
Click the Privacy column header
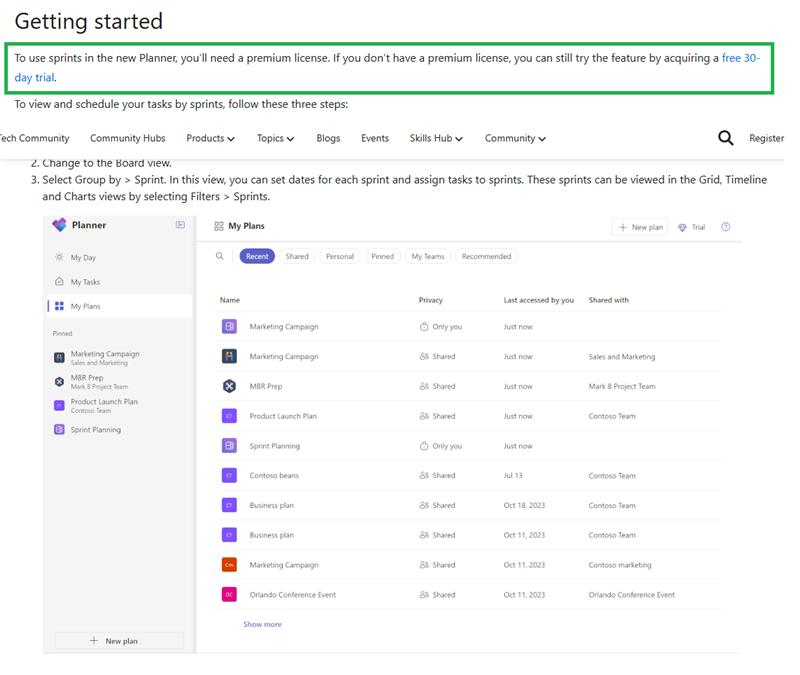tap(431, 300)
